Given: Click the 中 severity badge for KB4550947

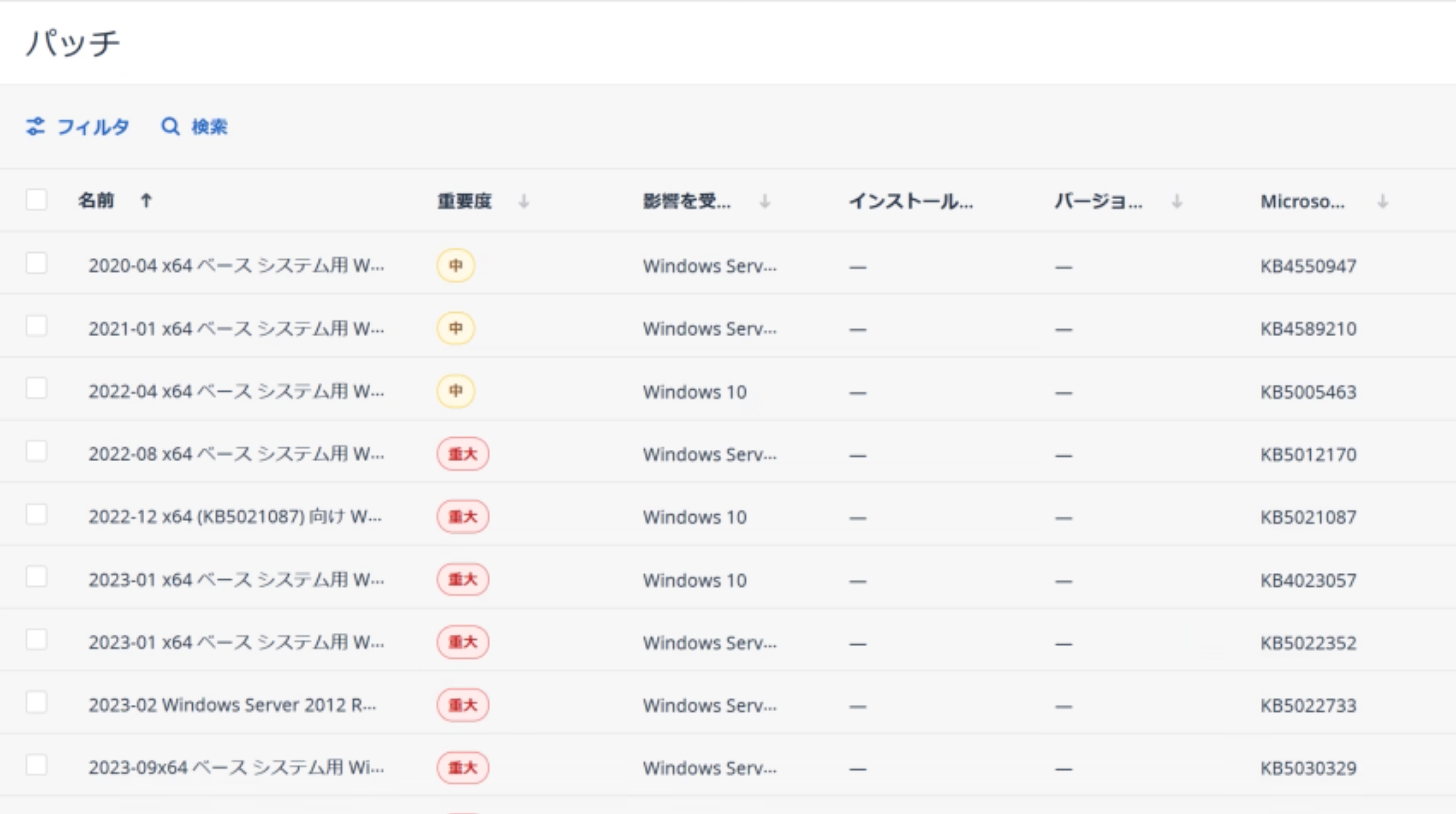Looking at the screenshot, I should (x=455, y=266).
